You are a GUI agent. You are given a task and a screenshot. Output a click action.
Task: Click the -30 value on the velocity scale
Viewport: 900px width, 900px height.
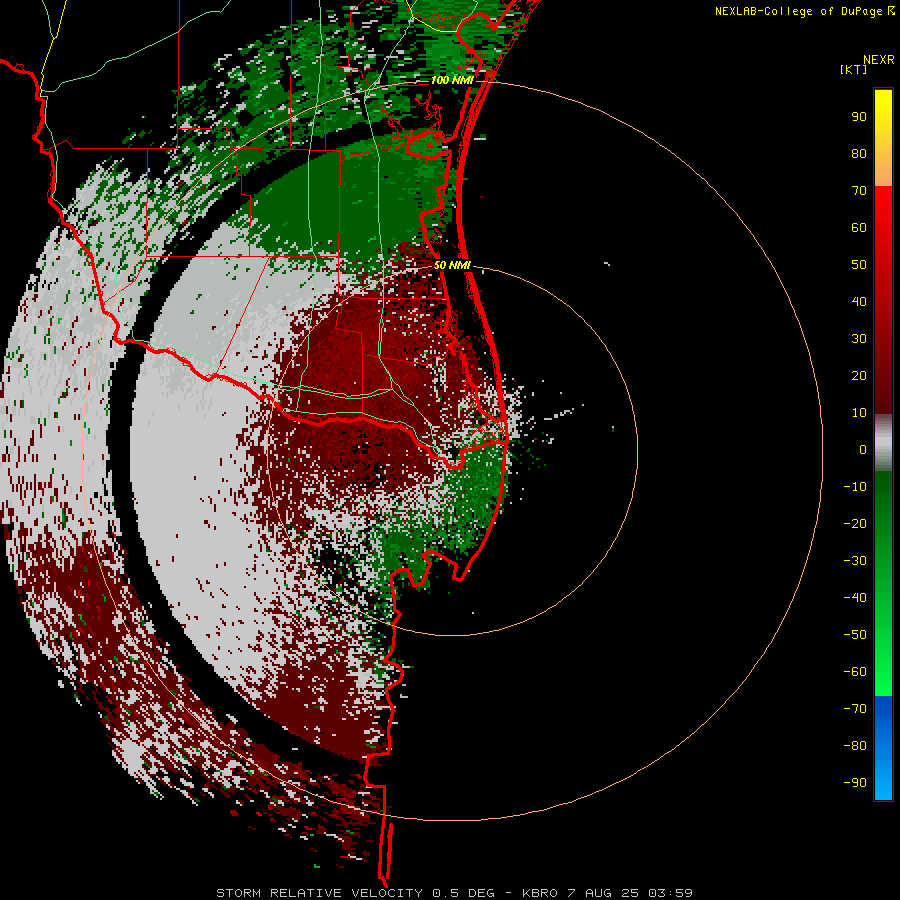click(x=855, y=561)
